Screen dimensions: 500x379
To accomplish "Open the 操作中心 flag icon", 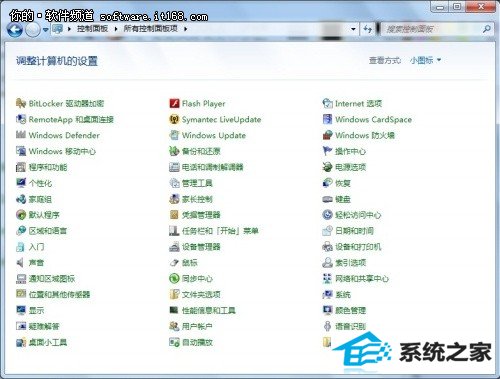I will [328, 151].
